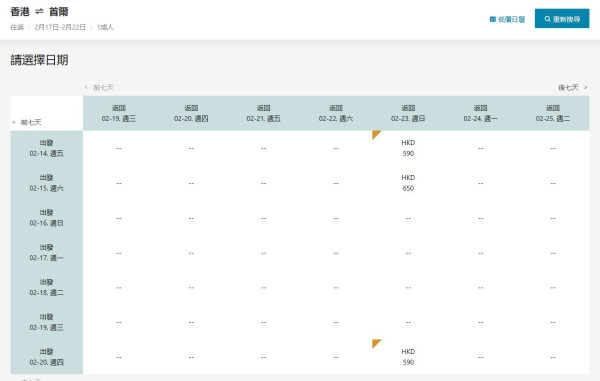Choose HKD 590 fare in the 02-14 departure row
The height and width of the screenshot is (381, 600).
pos(408,148)
